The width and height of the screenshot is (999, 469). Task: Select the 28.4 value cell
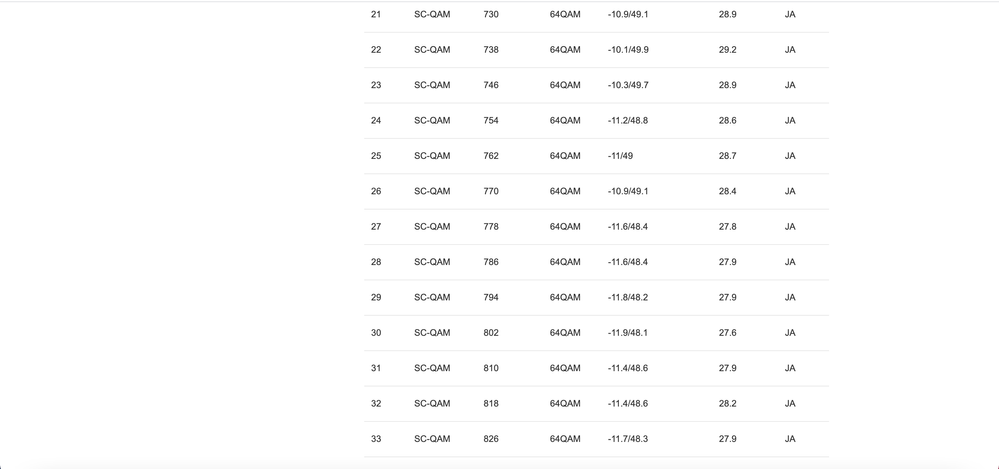pyautogui.click(x=727, y=191)
